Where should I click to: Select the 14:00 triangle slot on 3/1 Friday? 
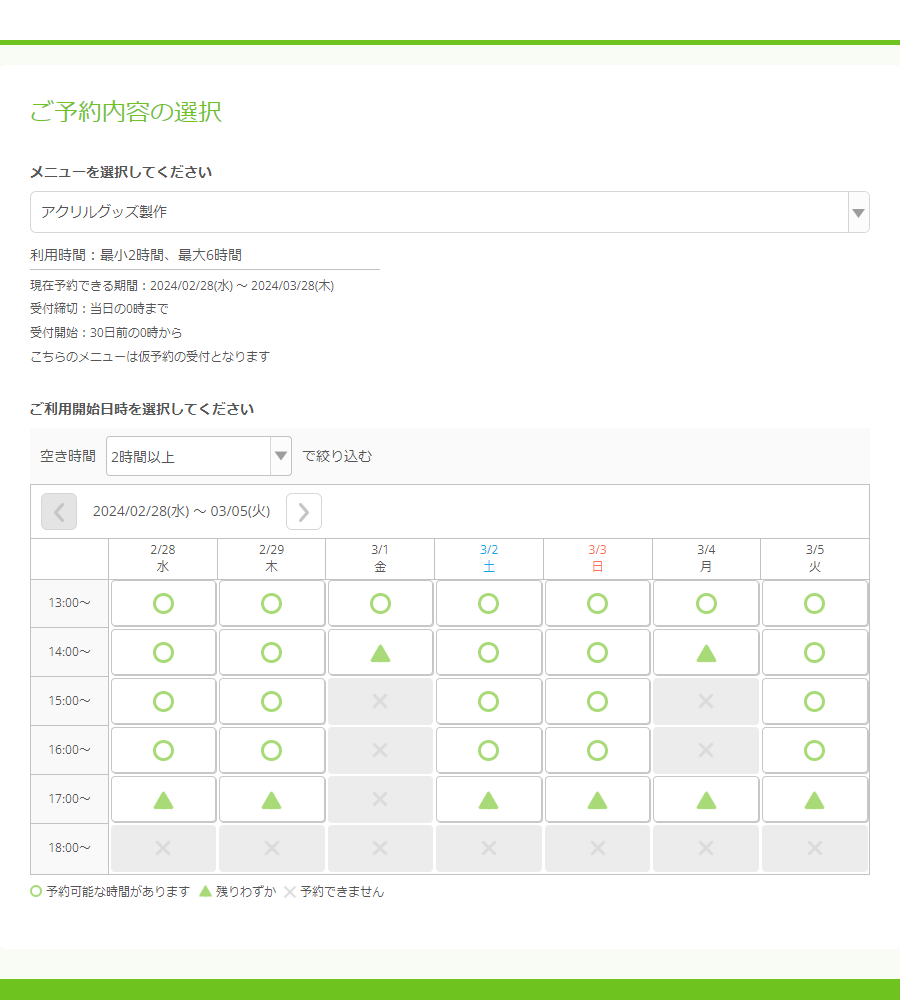380,653
